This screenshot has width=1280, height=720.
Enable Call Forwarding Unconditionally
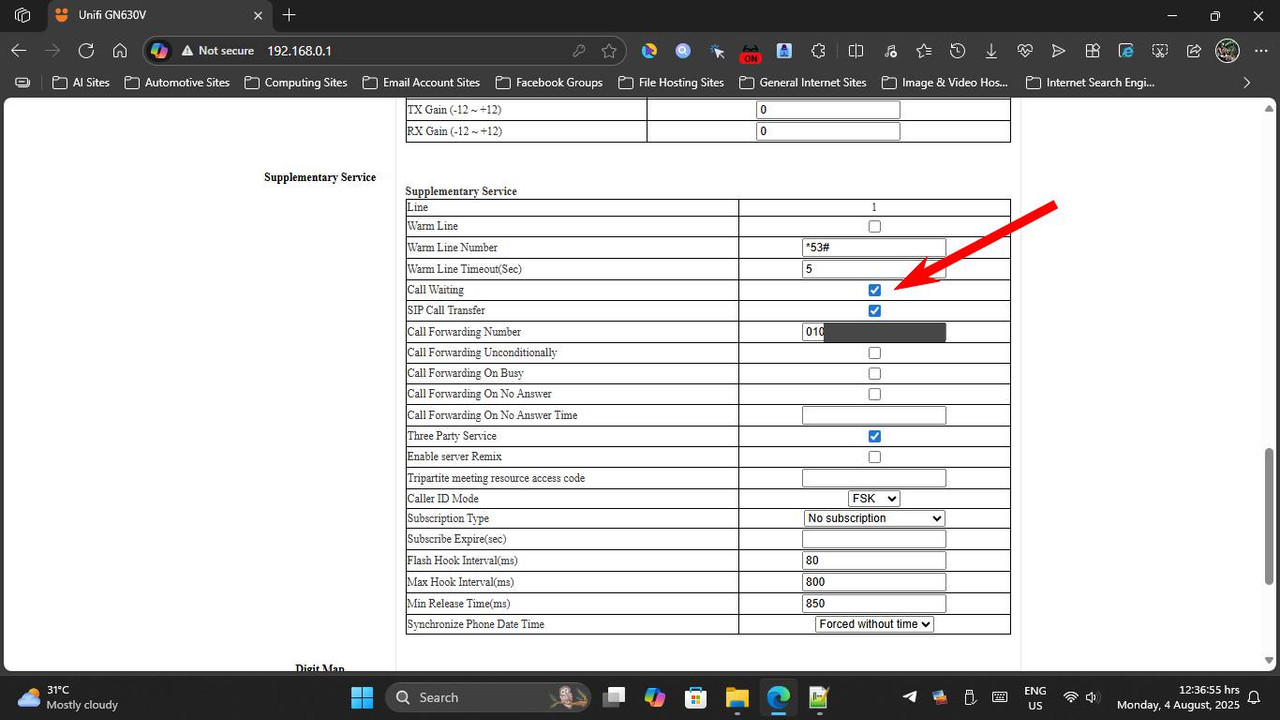coord(875,353)
